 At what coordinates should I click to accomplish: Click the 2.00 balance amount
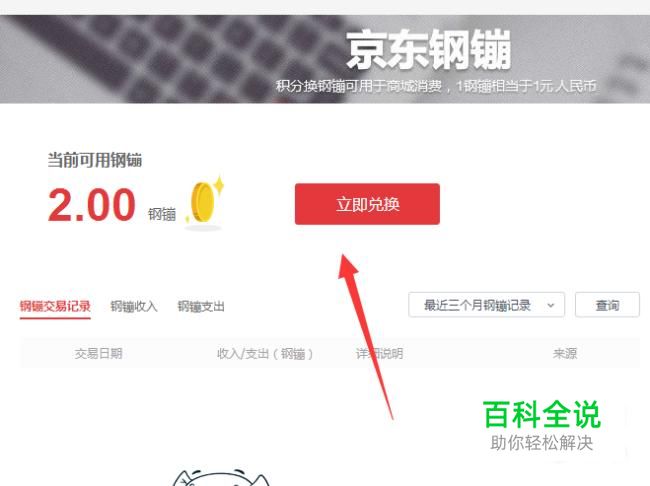coord(92,204)
